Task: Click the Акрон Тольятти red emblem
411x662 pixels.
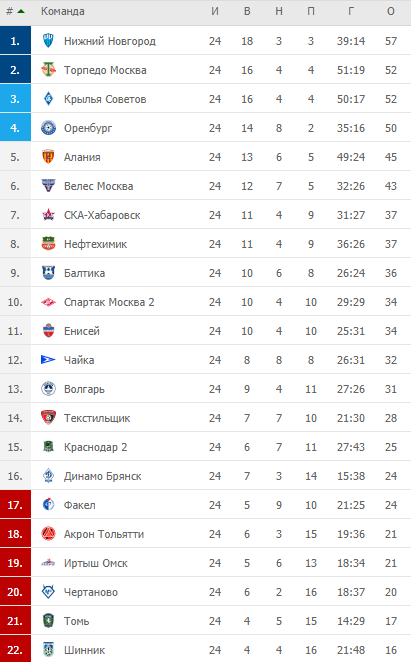Action: pos(49,534)
